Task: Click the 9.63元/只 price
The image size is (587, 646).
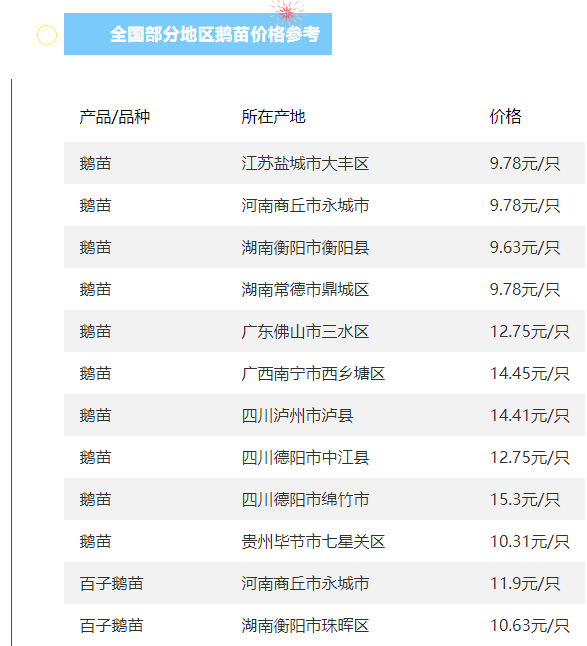Action: click(525, 248)
